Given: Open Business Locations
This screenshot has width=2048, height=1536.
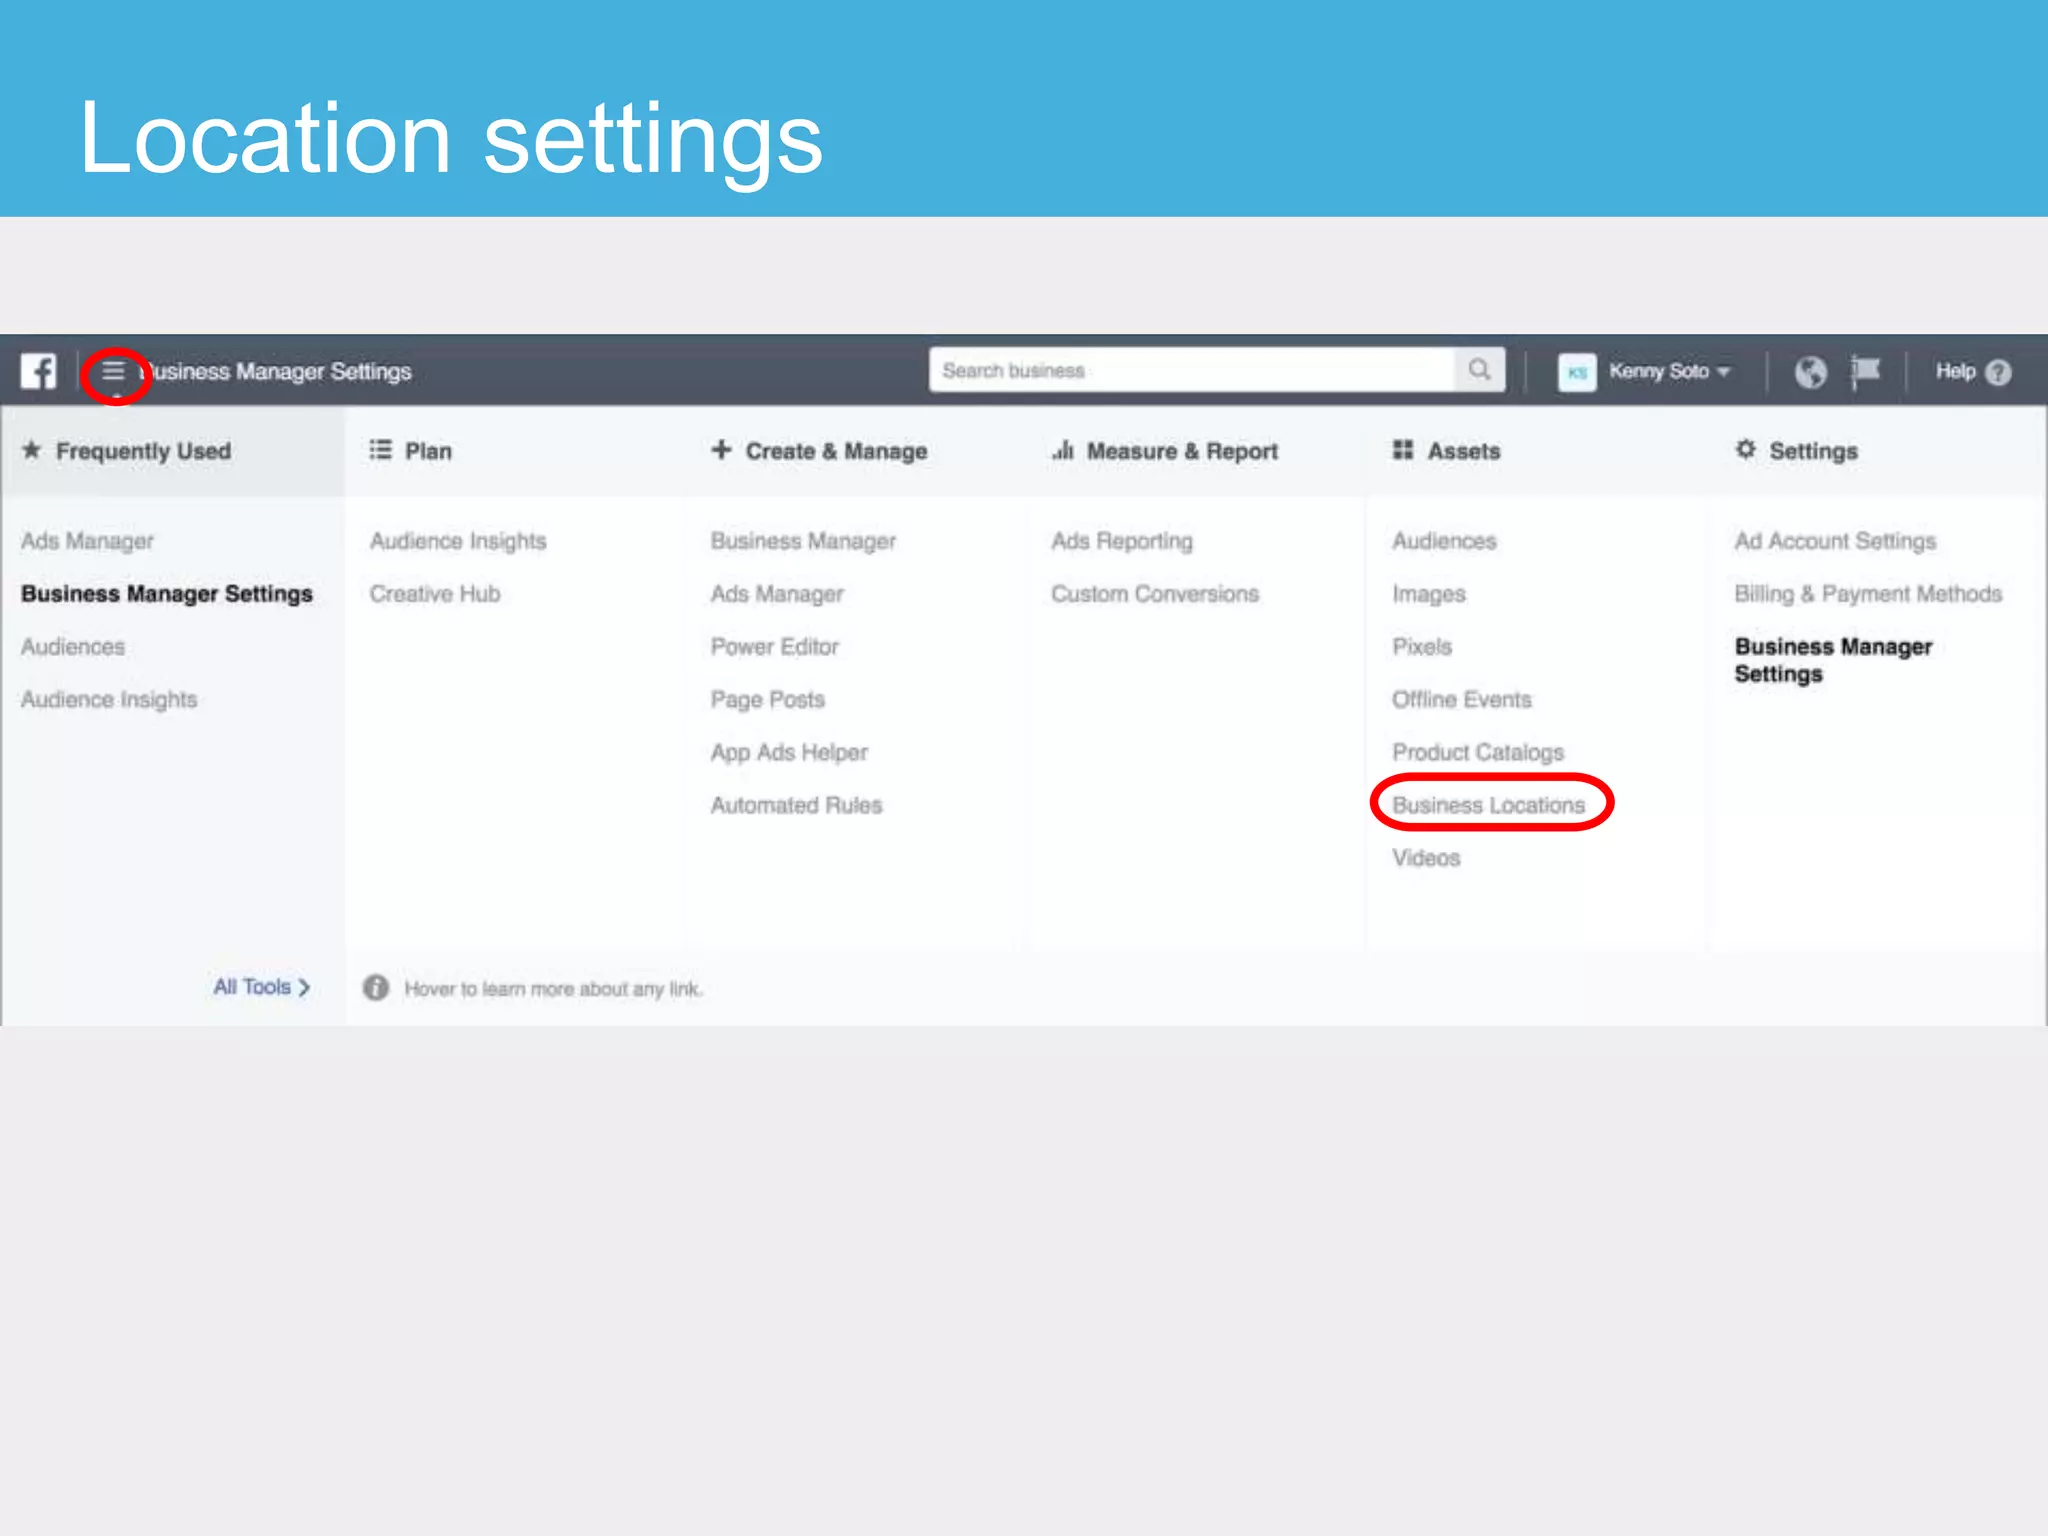Looking at the screenshot, I should click(x=1489, y=805).
